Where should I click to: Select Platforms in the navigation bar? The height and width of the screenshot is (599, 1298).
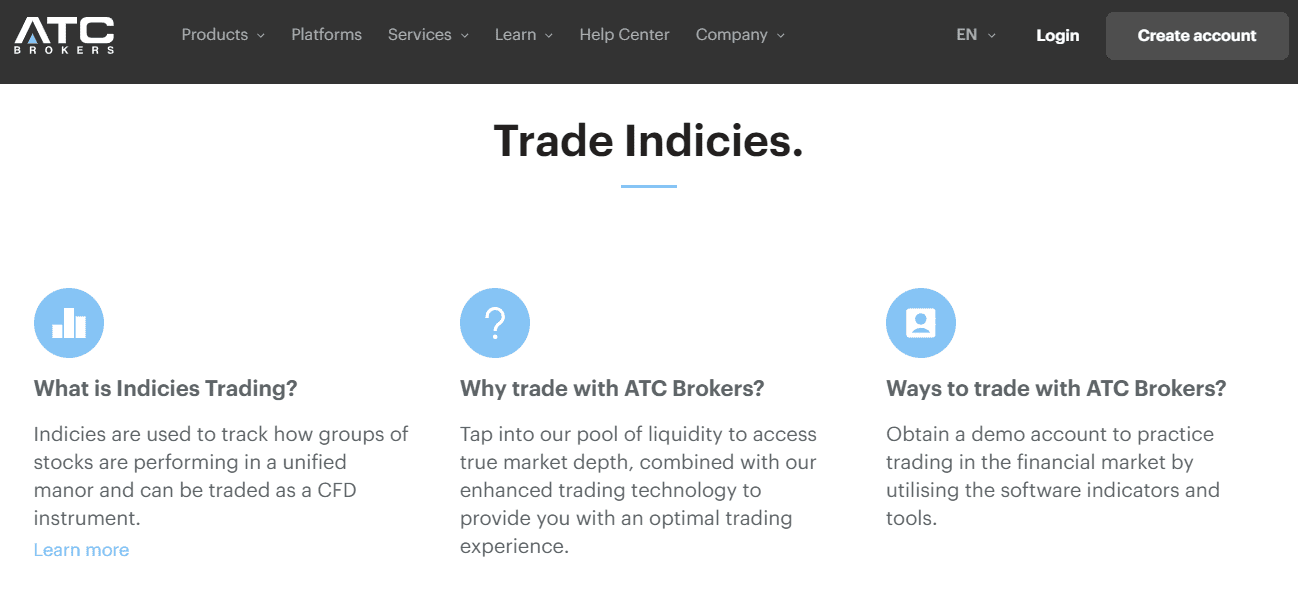(x=326, y=34)
